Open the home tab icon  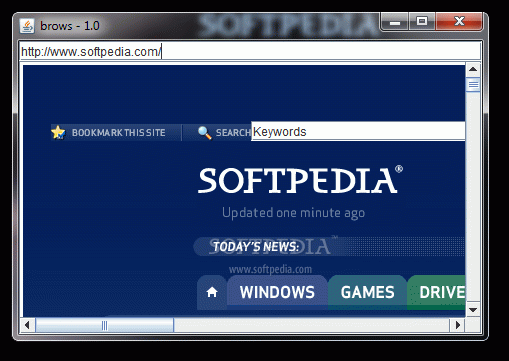212,292
